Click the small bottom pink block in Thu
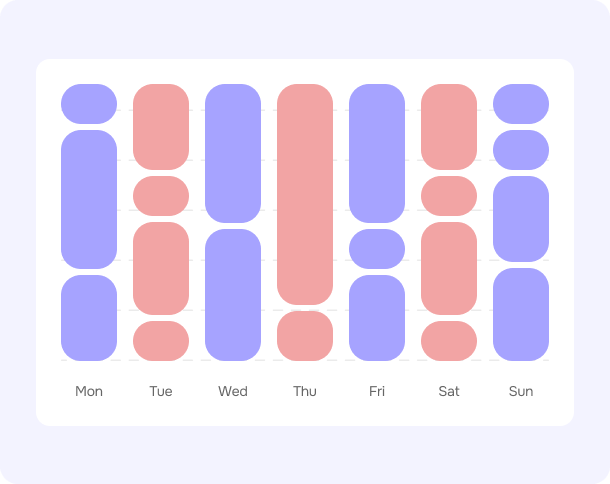The image size is (610, 484). 305,336
